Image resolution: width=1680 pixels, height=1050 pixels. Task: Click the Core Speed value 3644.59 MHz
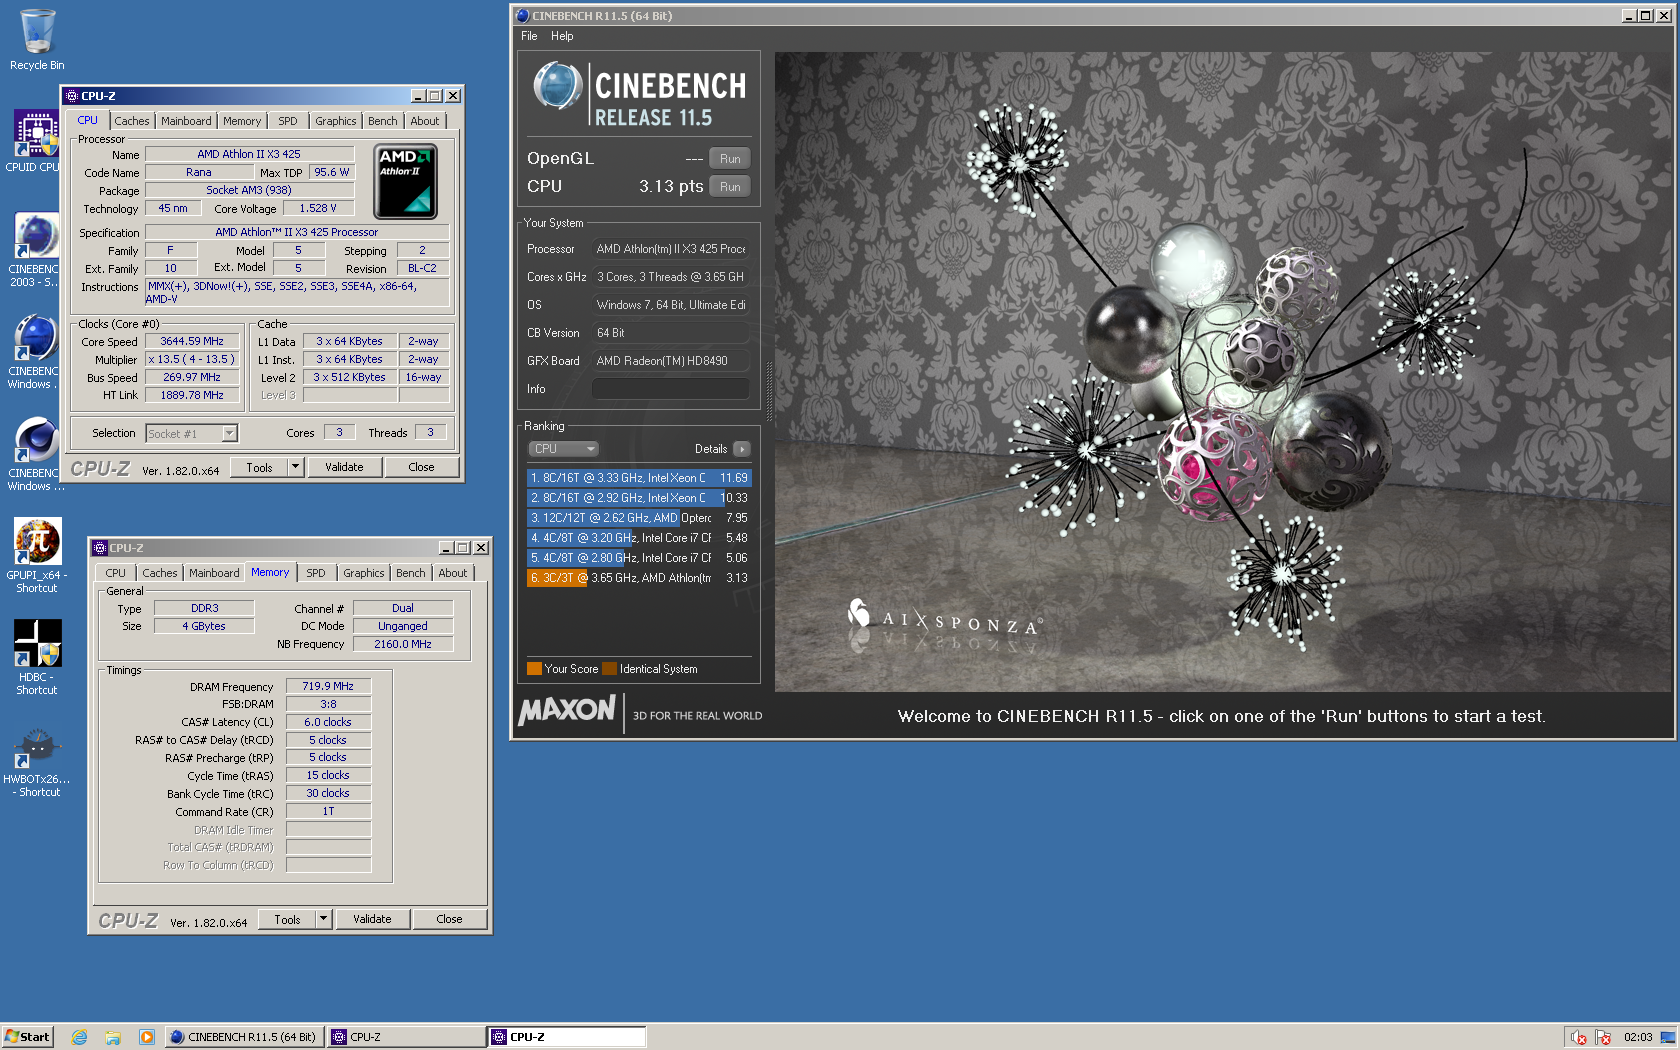click(192, 342)
